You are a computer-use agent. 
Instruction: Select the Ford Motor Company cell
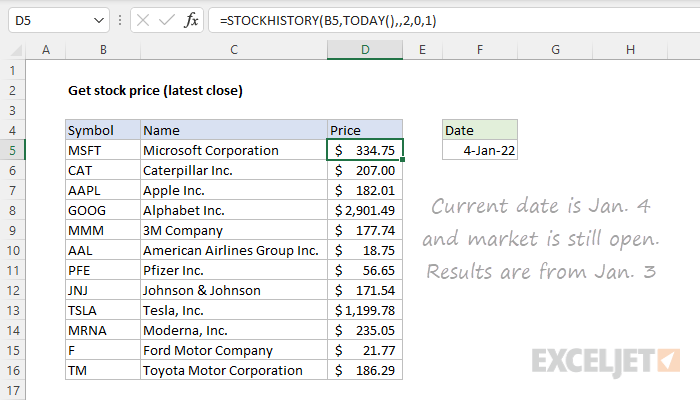tap(234, 350)
